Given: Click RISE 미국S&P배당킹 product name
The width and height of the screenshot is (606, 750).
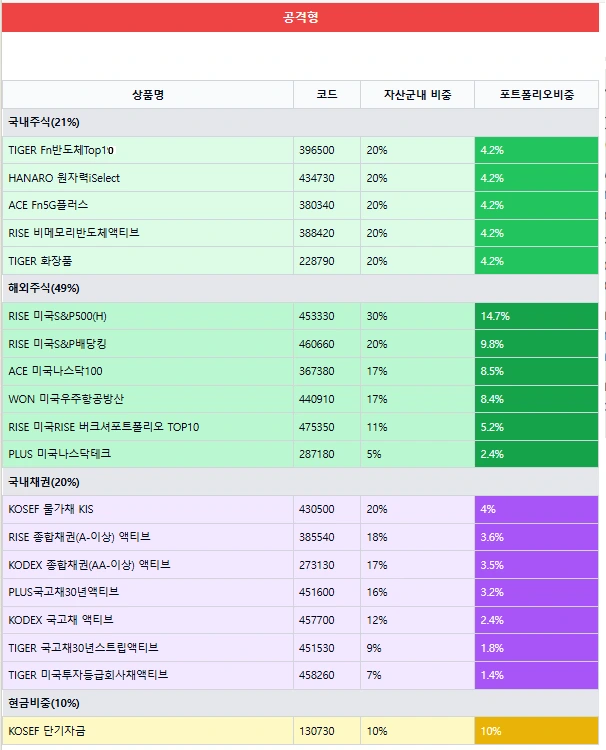Looking at the screenshot, I should point(57,344).
